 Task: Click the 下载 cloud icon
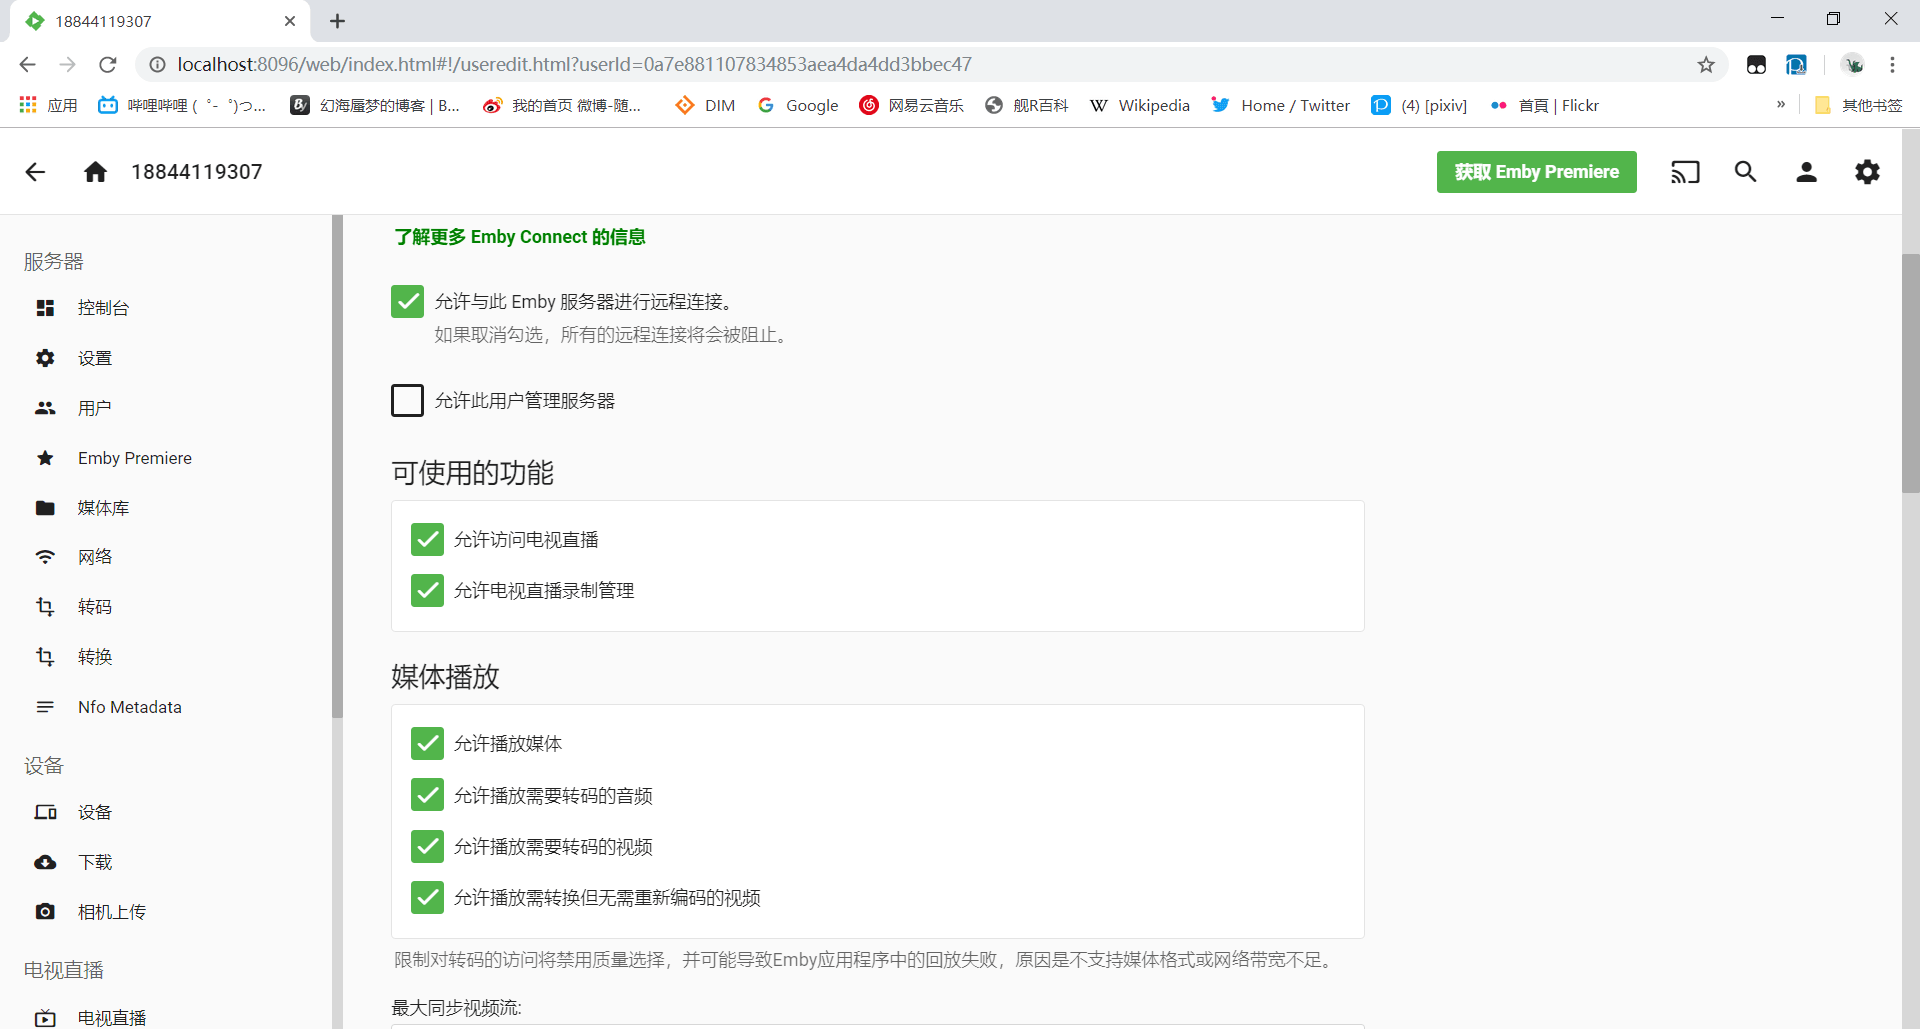(x=45, y=862)
